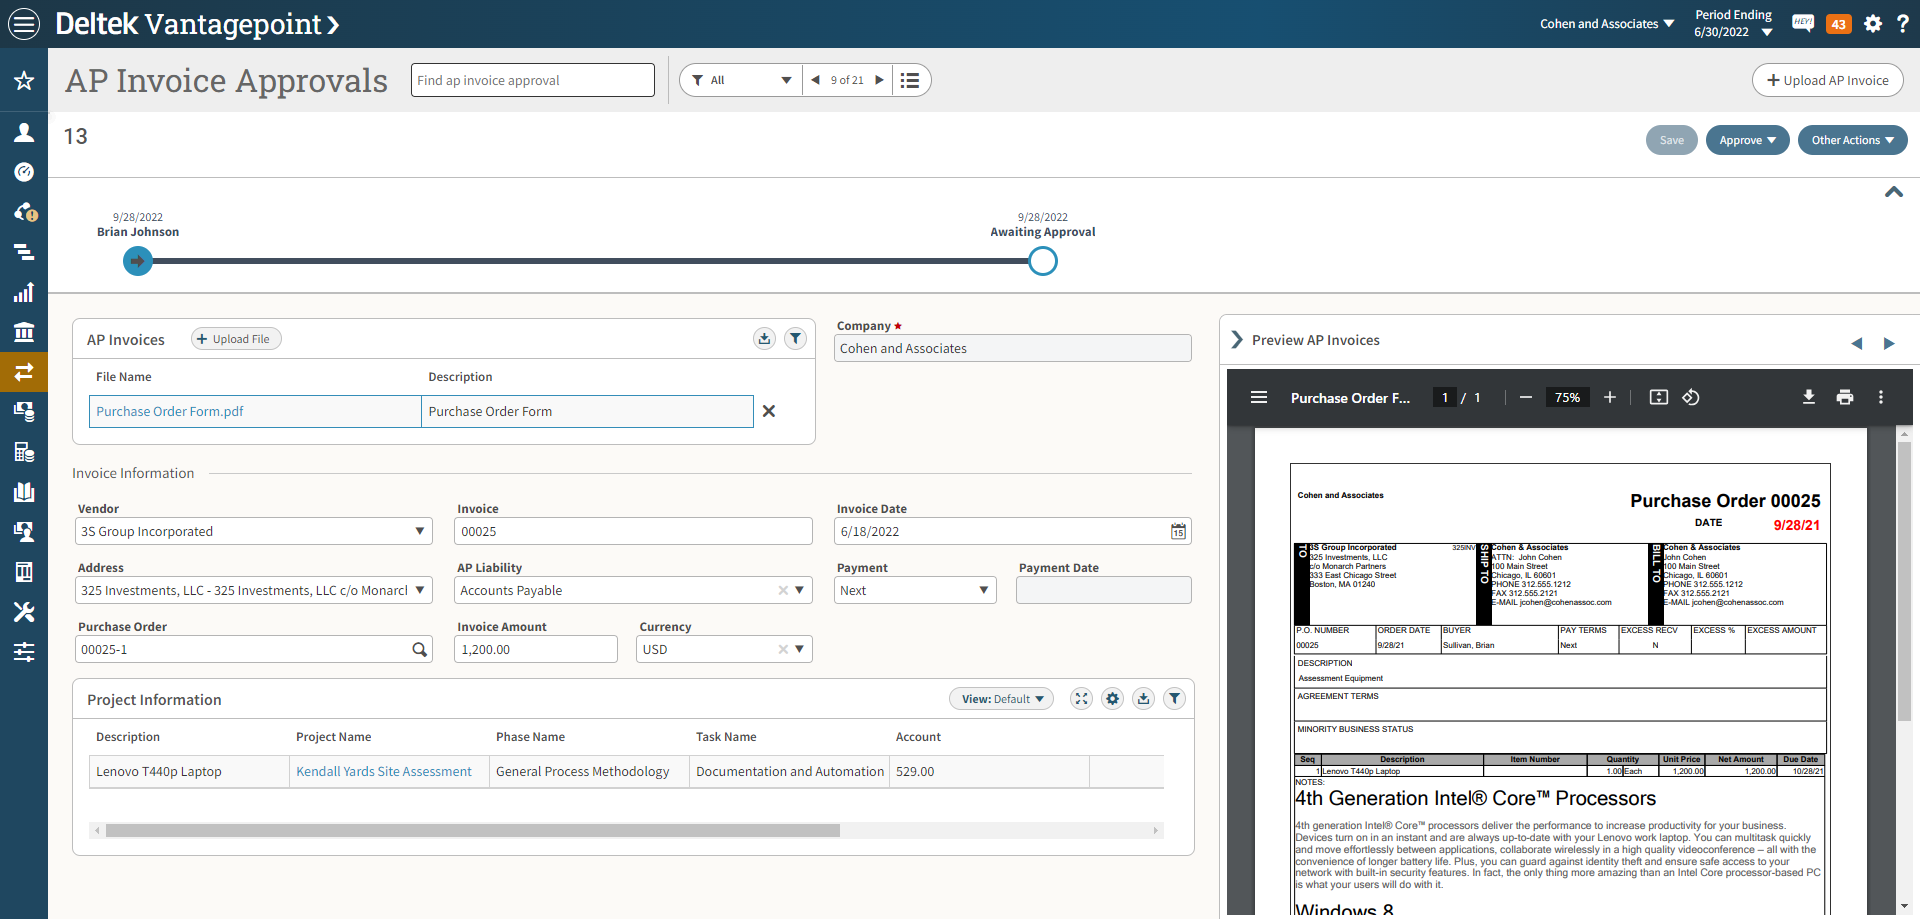
Task: Toggle PDF fit to page button
Action: coord(1658,397)
